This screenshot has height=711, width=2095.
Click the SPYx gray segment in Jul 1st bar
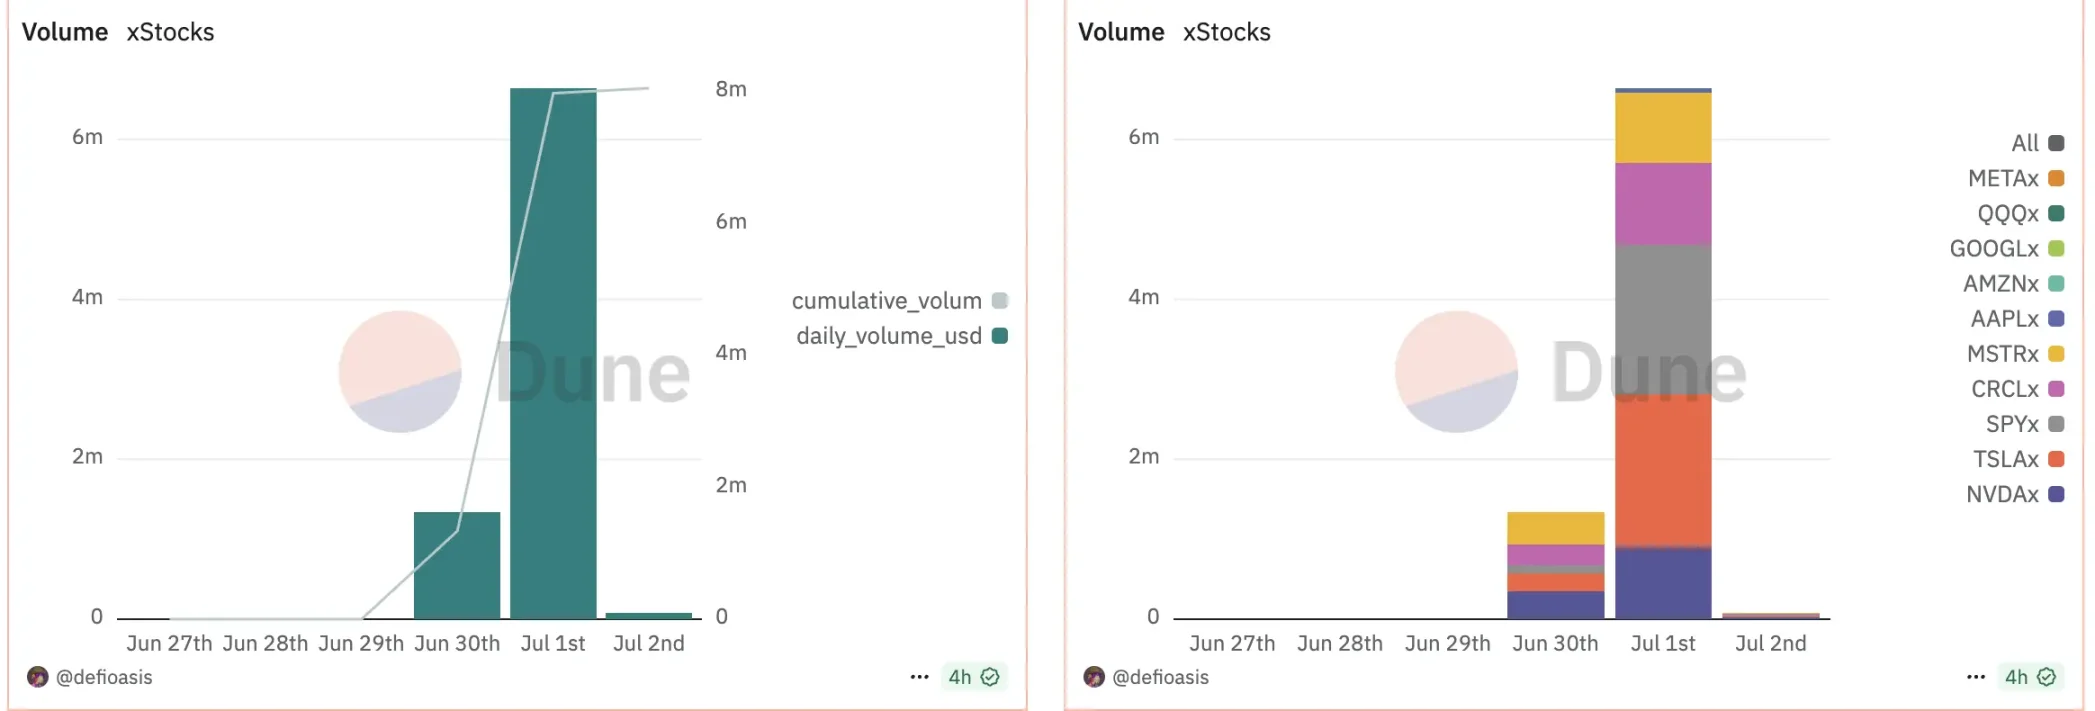tap(1663, 320)
